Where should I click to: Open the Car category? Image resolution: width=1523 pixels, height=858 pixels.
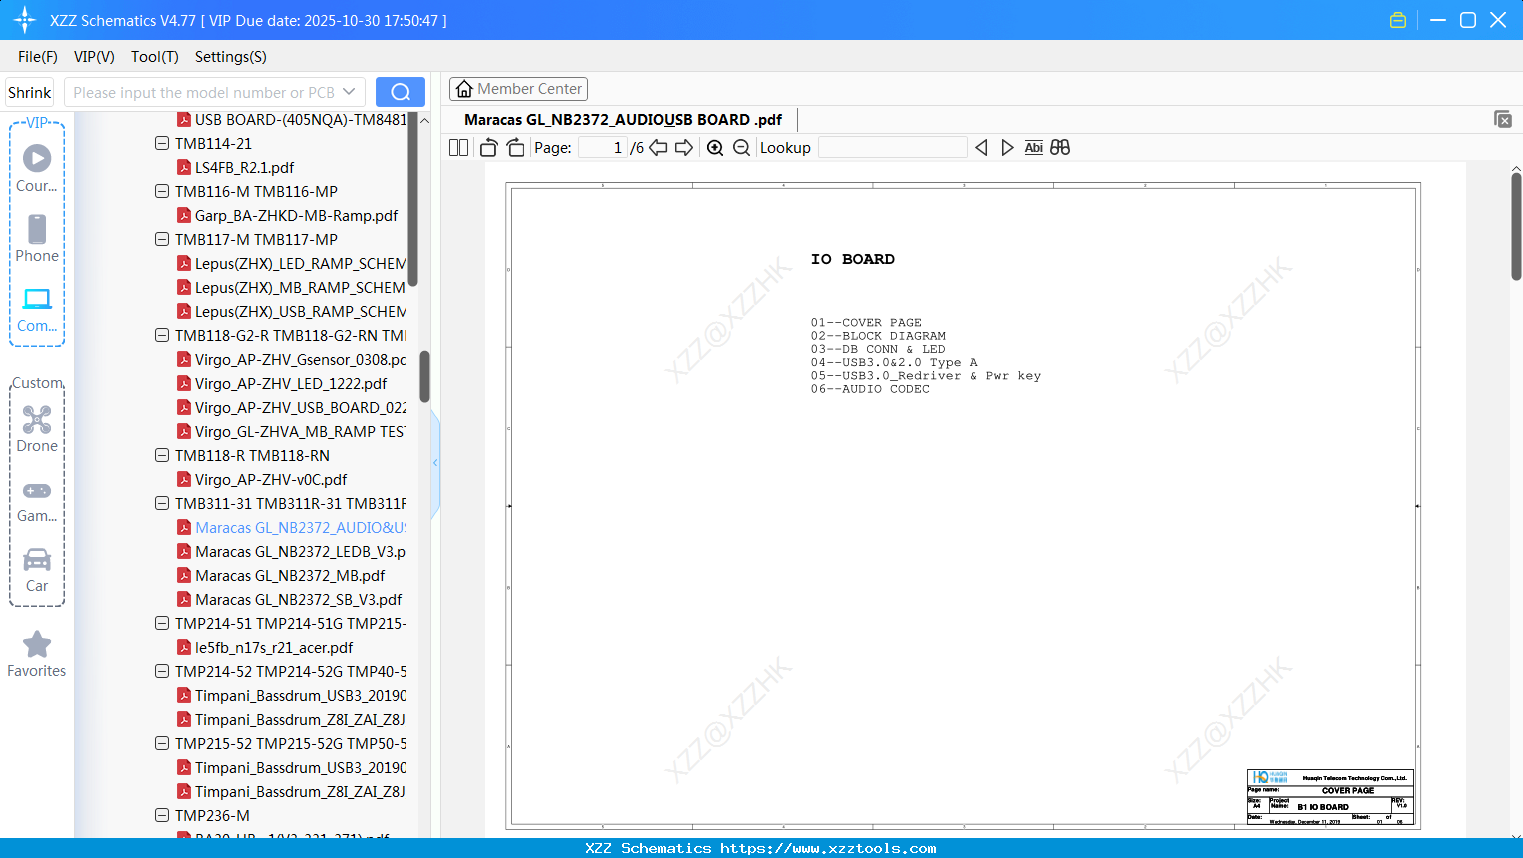click(37, 570)
